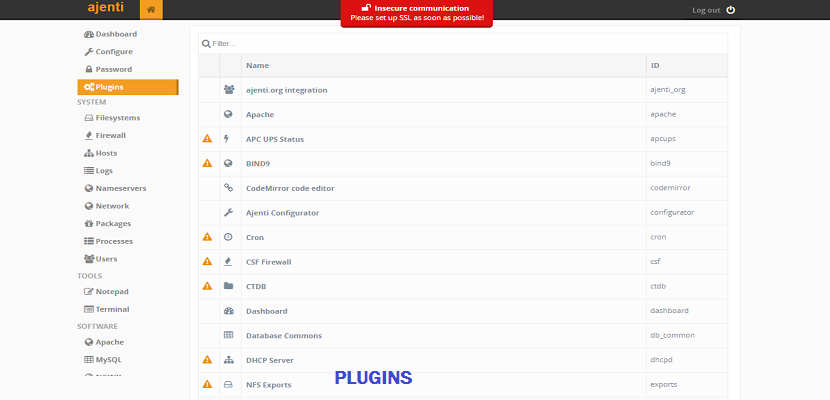Screen dimensions: 830x400
Task: Click the users icon for ajenti.org integration
Action: [229, 90]
